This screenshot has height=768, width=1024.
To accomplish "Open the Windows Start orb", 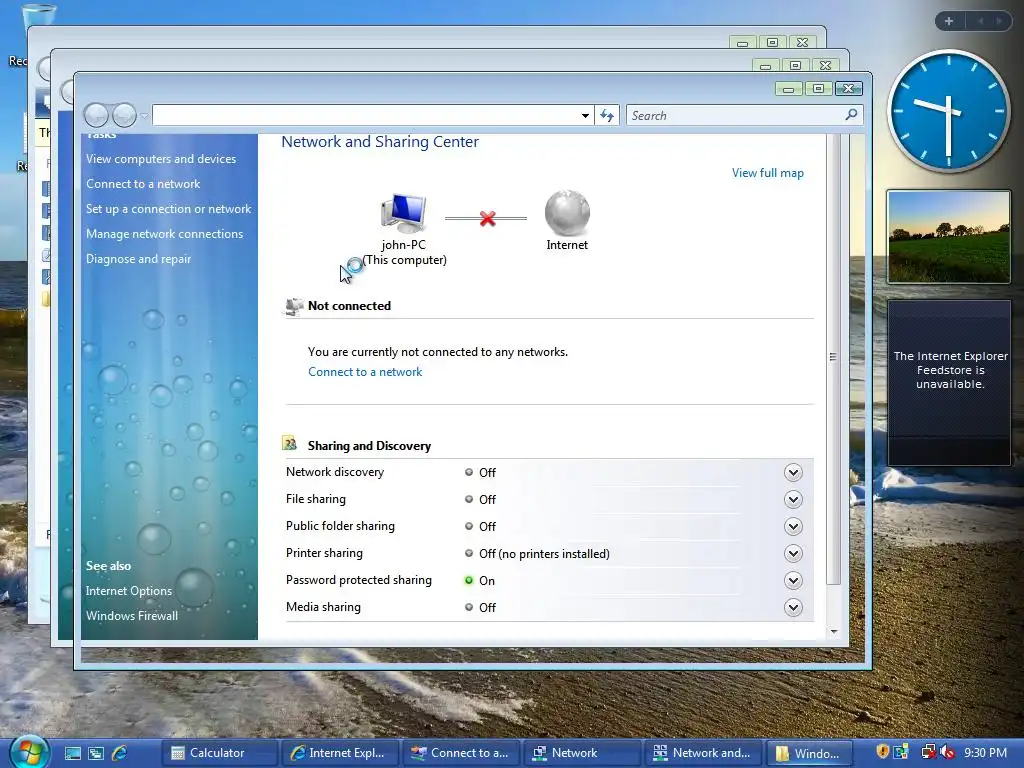I will click(29, 752).
